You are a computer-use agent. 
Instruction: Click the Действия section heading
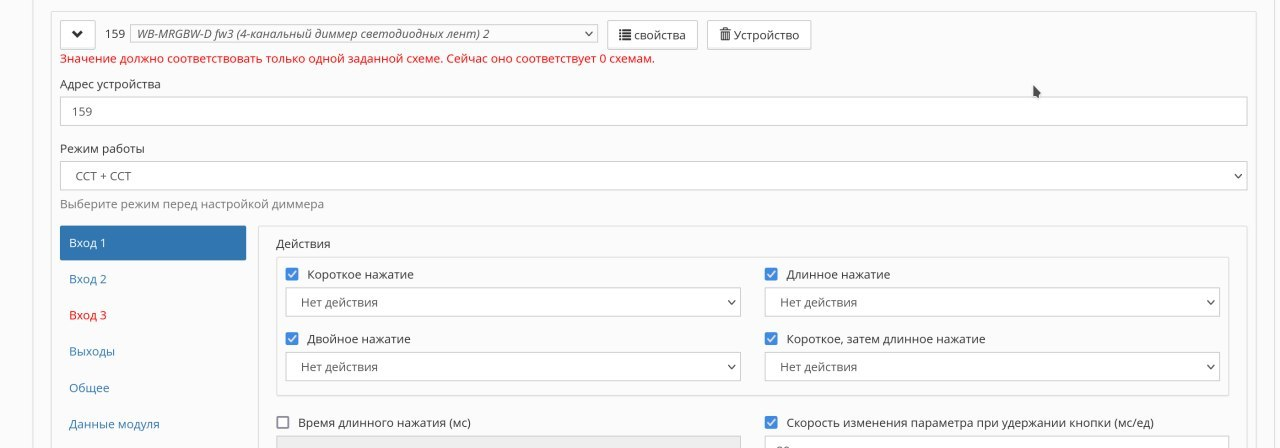[x=303, y=243]
